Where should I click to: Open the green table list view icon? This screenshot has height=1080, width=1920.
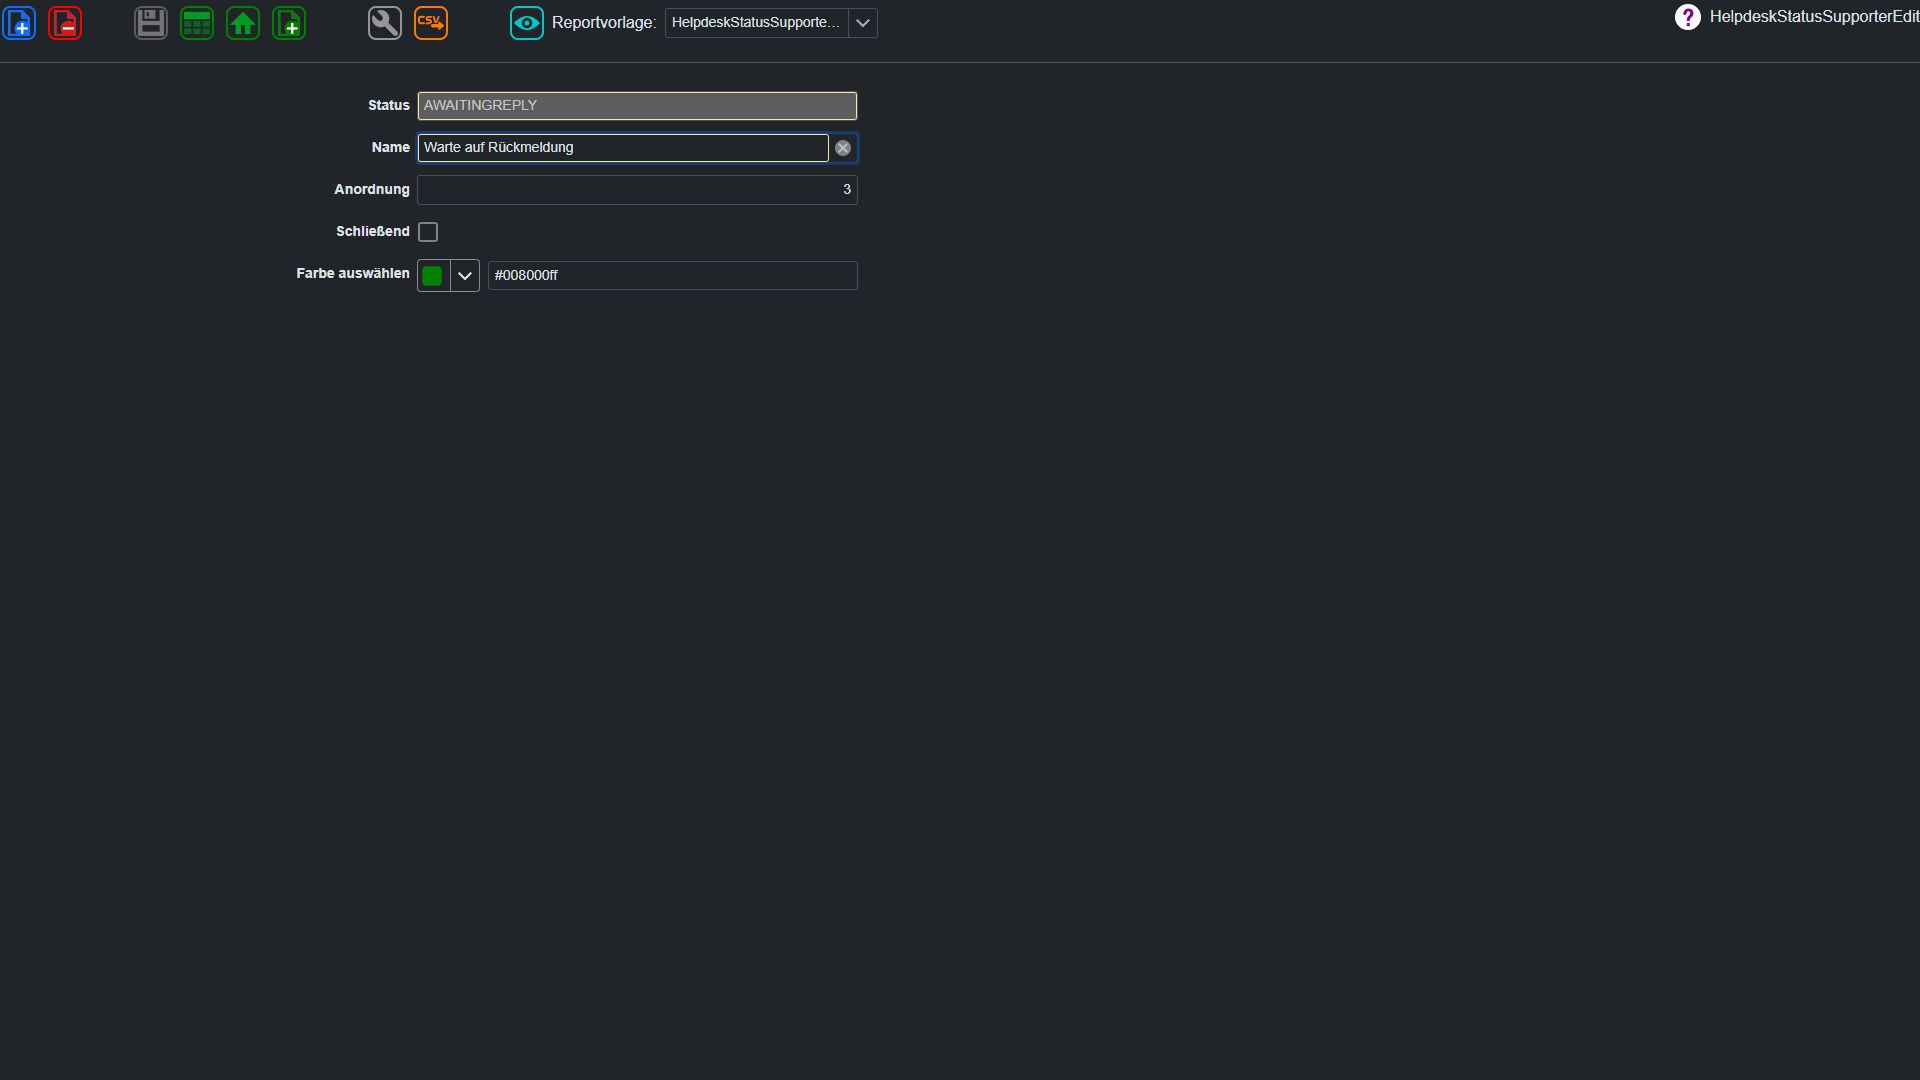[x=197, y=23]
